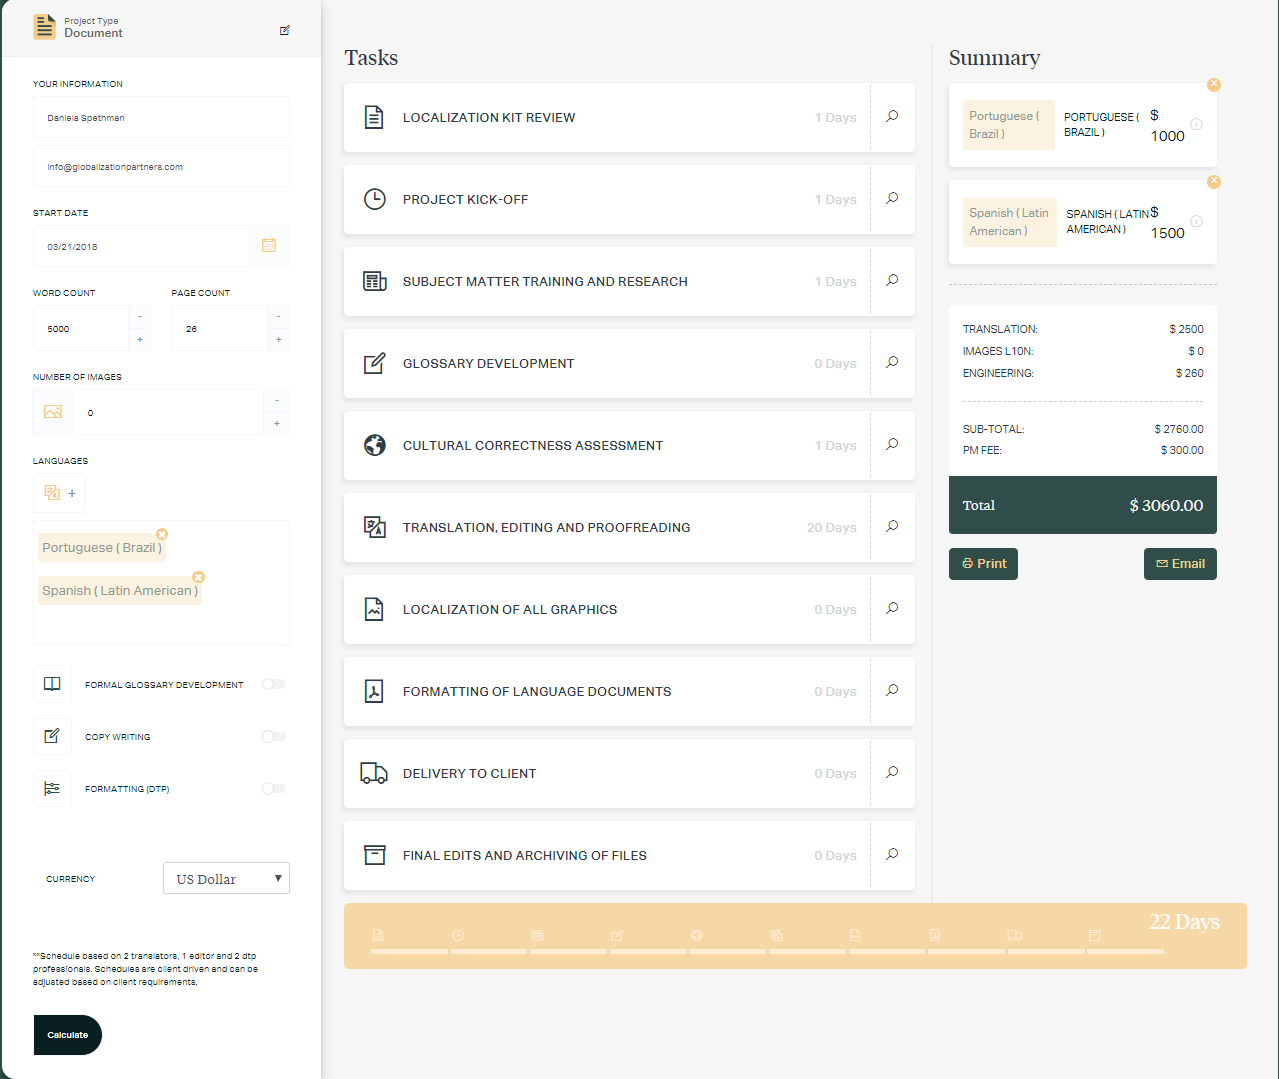
Task: Open details magnifier for Localization Kit Review
Action: (x=892, y=117)
